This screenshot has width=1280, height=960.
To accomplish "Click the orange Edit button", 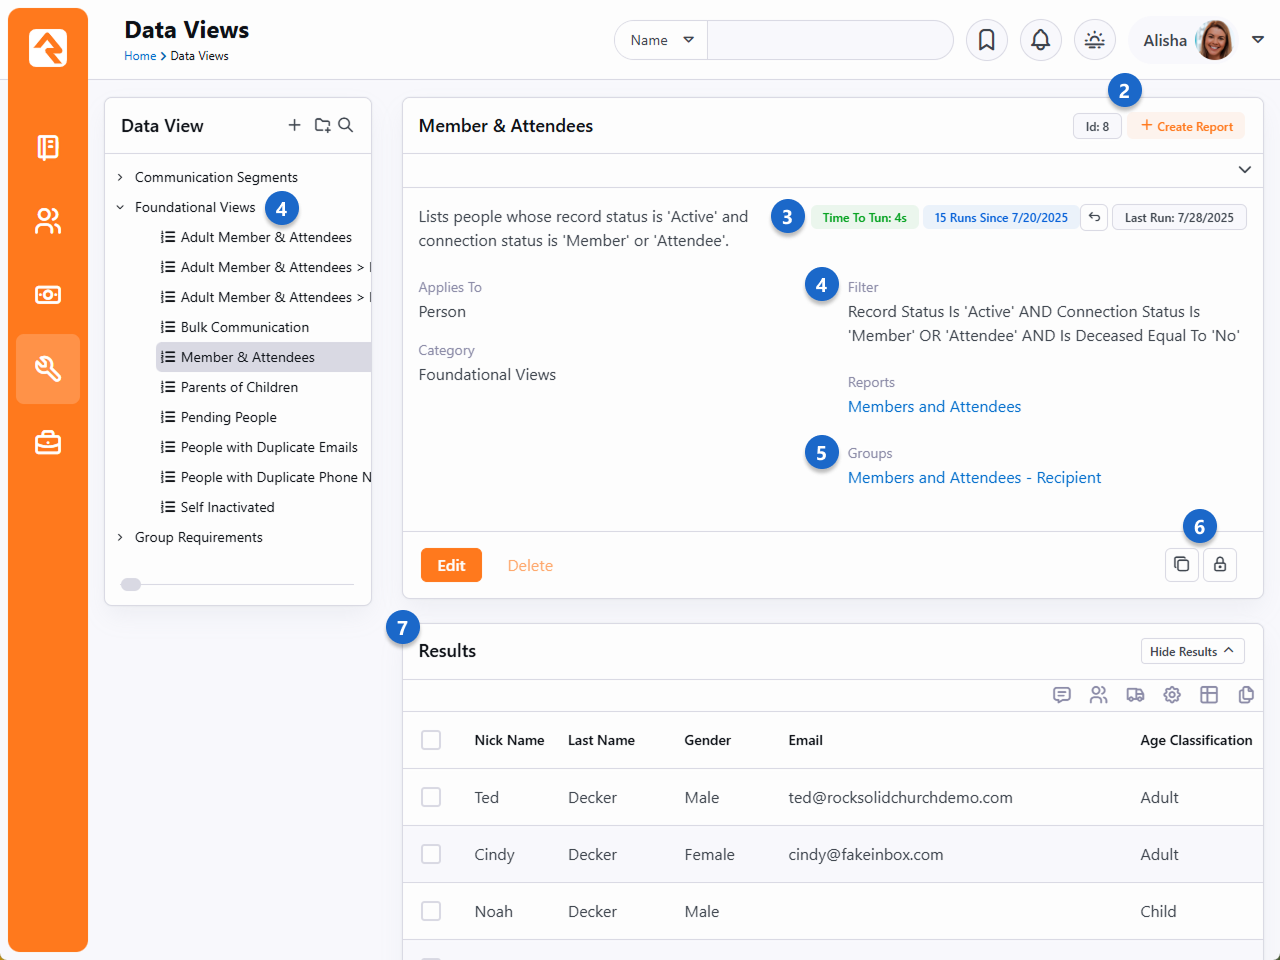I will coord(451,565).
